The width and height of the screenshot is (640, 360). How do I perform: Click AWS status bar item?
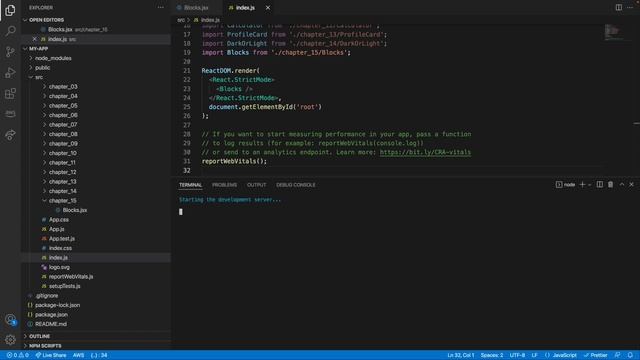coord(78,355)
